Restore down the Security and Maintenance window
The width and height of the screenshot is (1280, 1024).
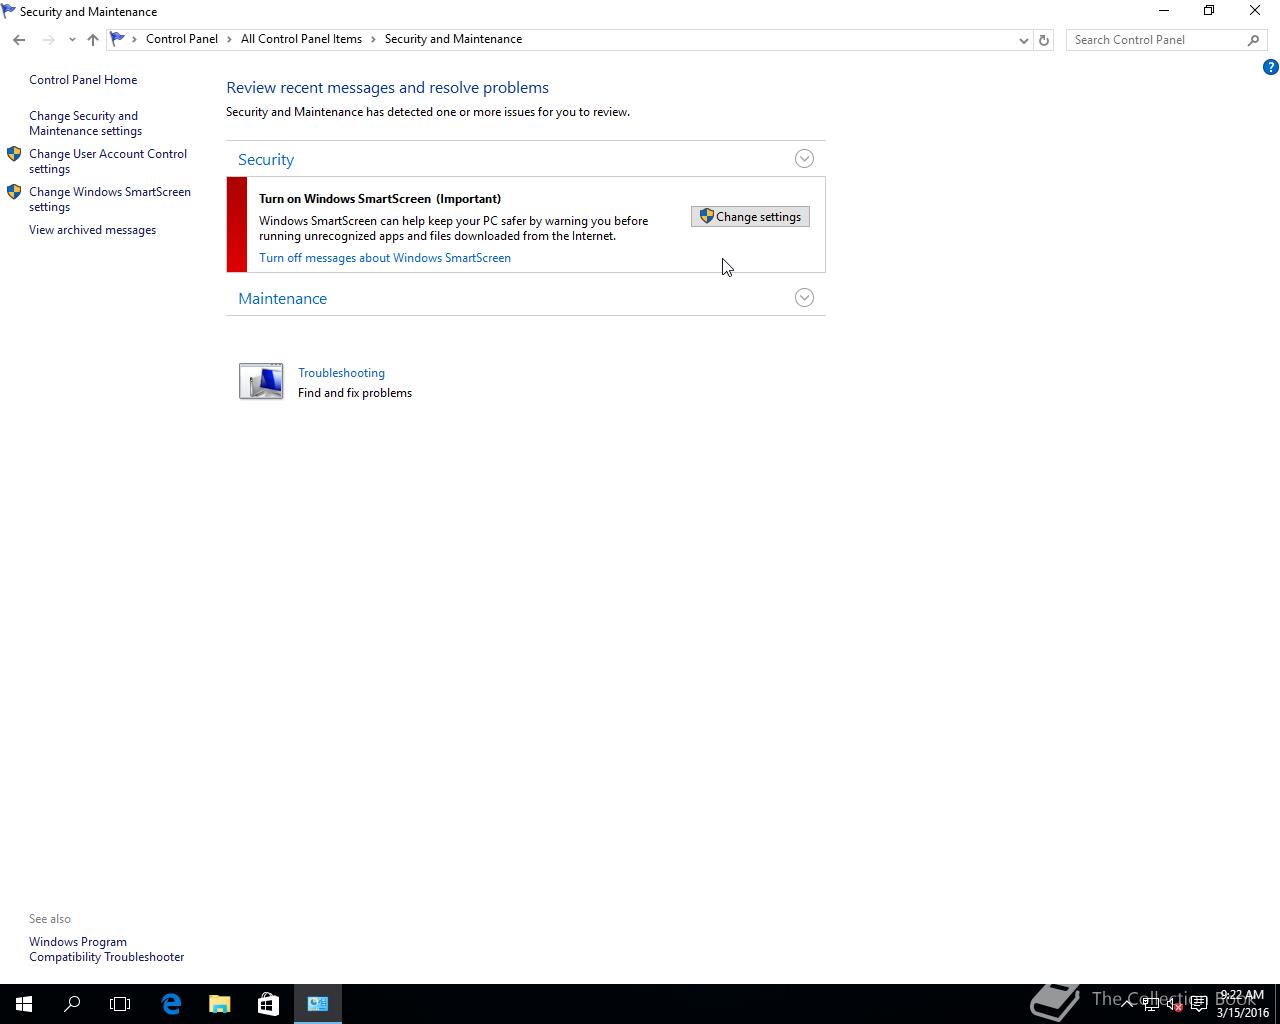1209,11
